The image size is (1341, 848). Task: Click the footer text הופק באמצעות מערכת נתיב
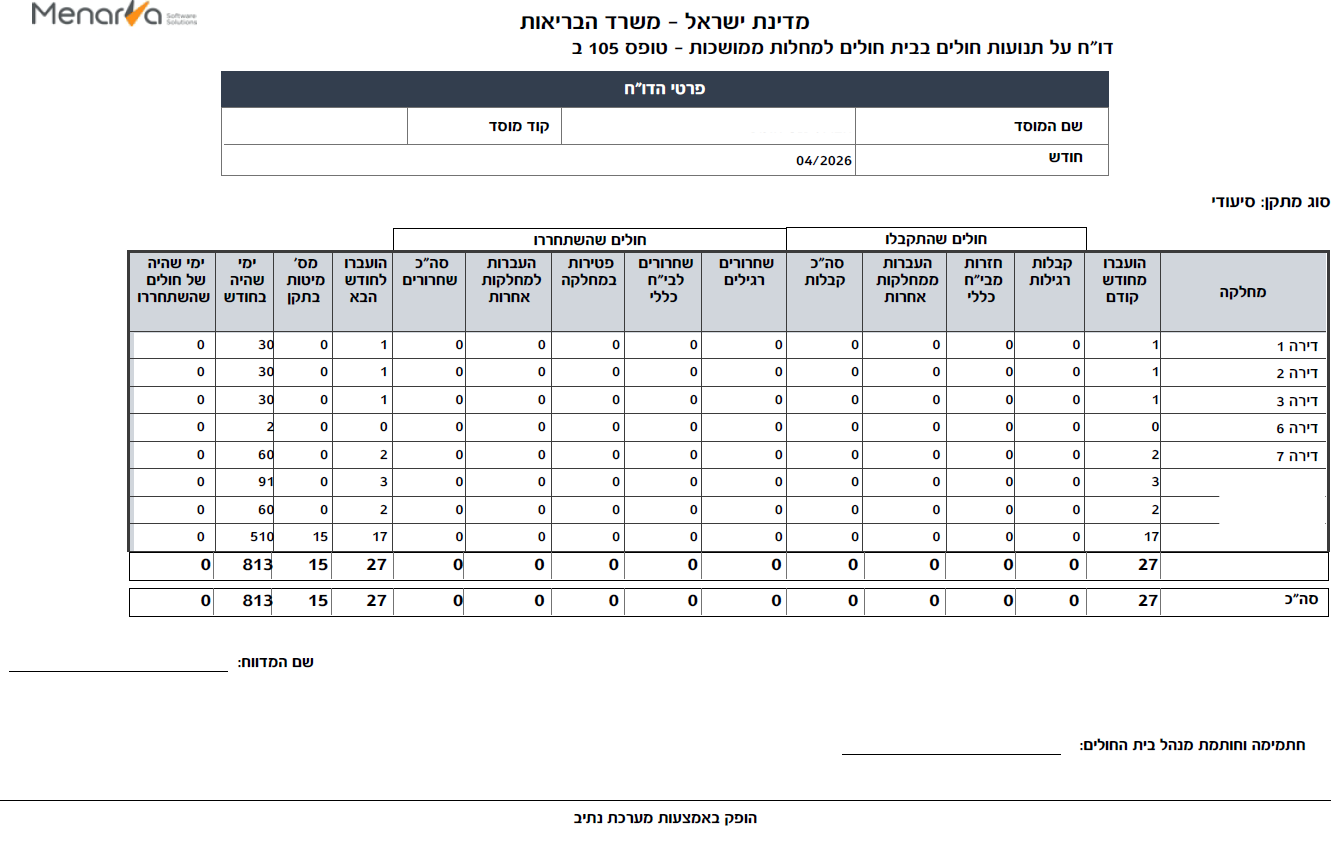pos(665,818)
